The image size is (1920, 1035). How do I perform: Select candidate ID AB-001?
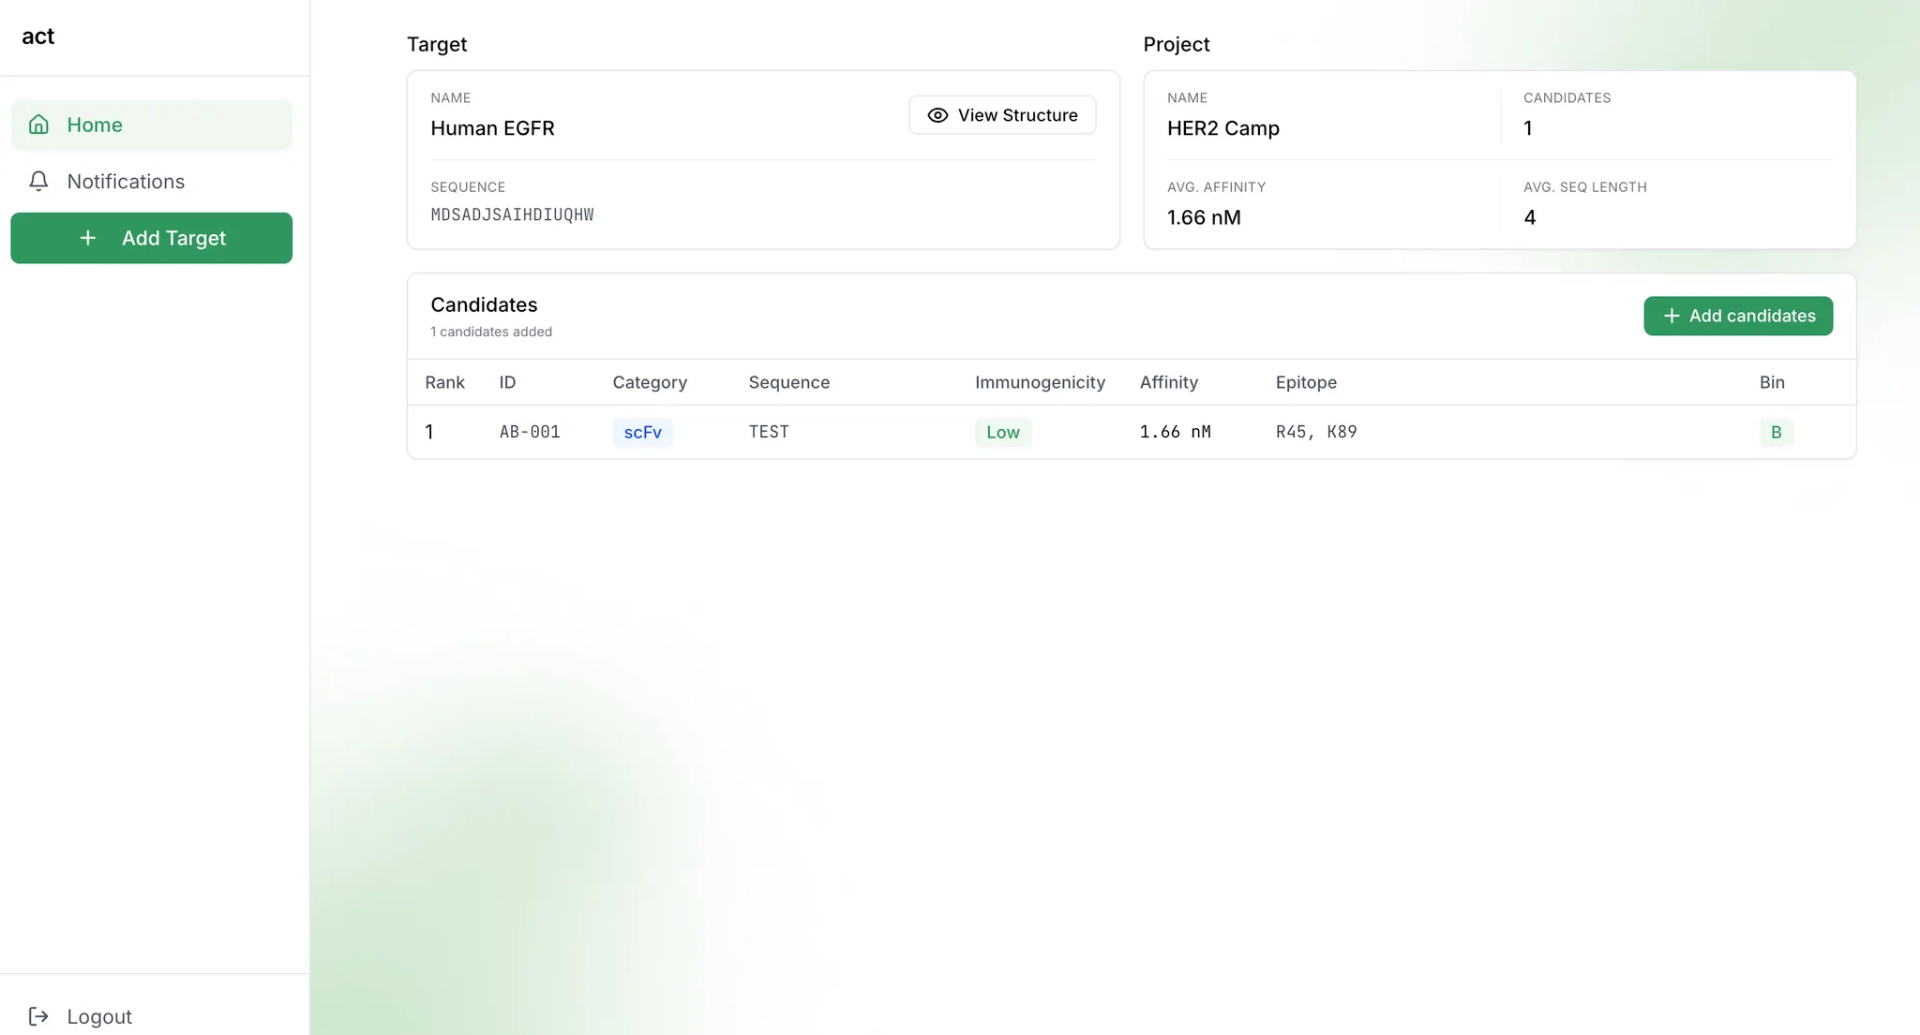(529, 432)
